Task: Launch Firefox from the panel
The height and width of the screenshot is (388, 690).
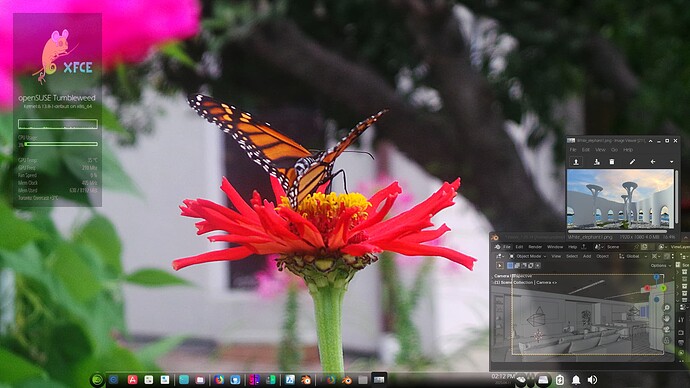Action: 219,379
